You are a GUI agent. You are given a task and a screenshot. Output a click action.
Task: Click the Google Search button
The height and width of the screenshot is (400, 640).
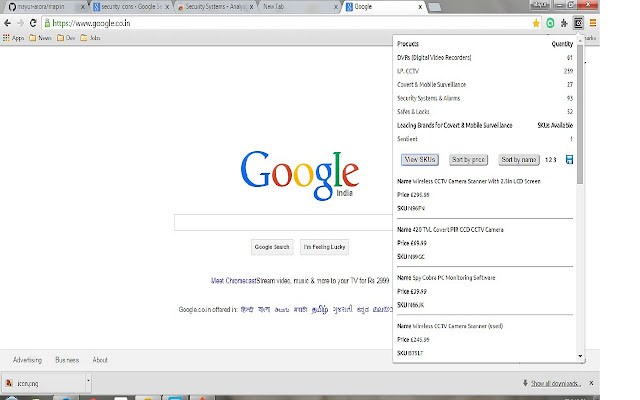pyautogui.click(x=272, y=247)
